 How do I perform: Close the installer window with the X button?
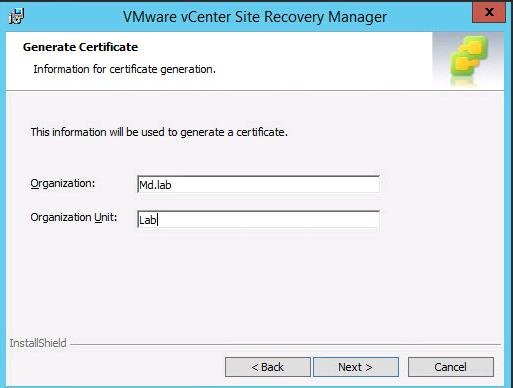(489, 13)
